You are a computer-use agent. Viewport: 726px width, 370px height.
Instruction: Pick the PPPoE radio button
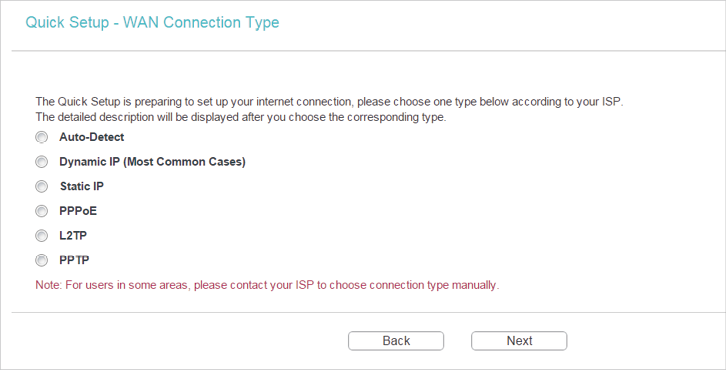42,211
